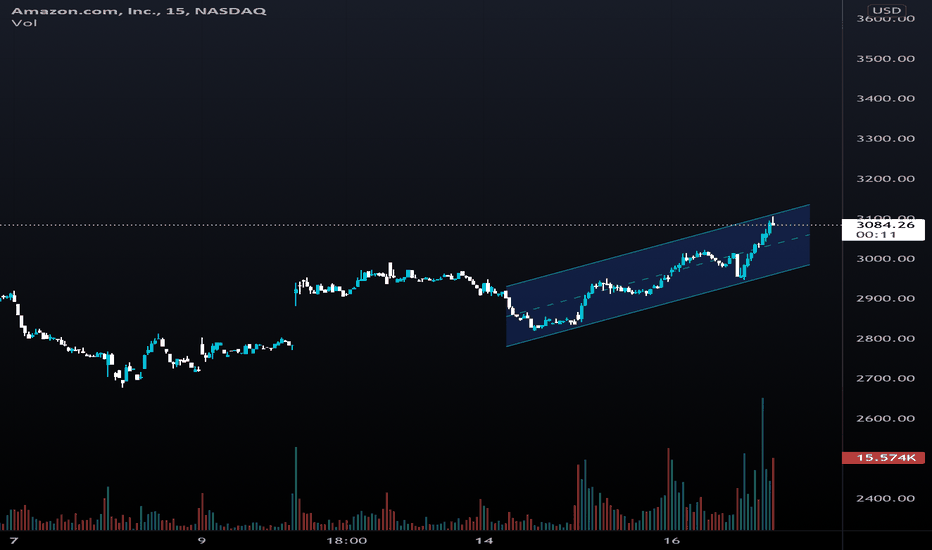Click the USD currency button
Viewport: 932px width, 550px height.
click(x=886, y=10)
